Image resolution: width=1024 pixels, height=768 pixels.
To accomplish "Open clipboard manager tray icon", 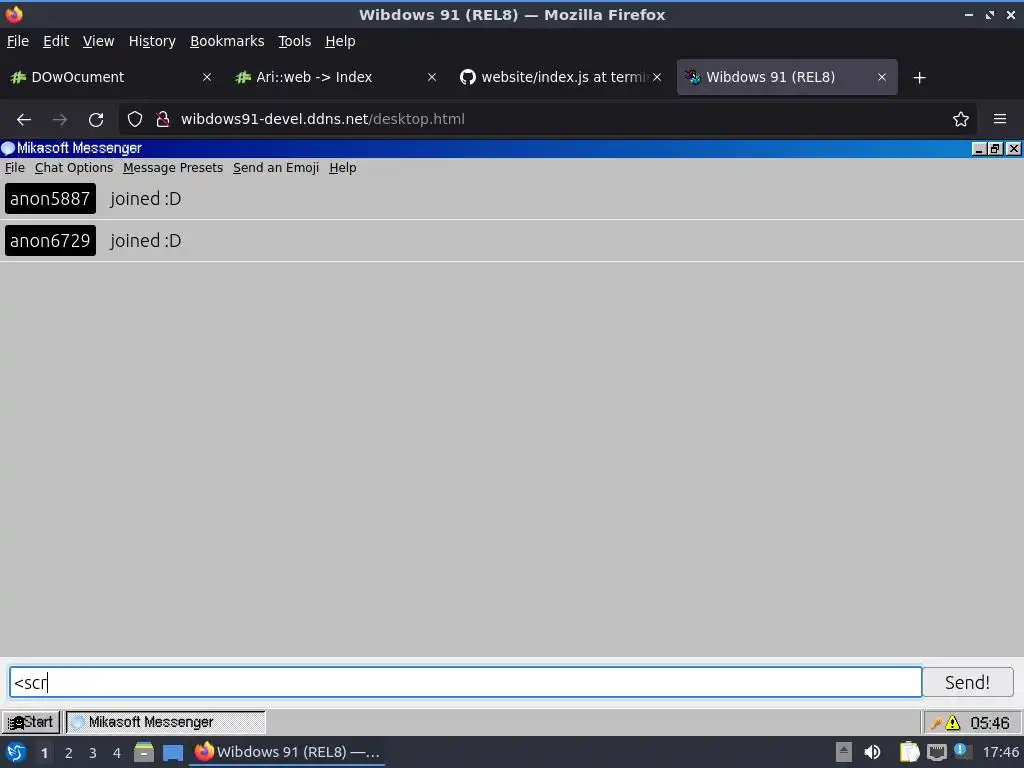I will tap(909, 752).
